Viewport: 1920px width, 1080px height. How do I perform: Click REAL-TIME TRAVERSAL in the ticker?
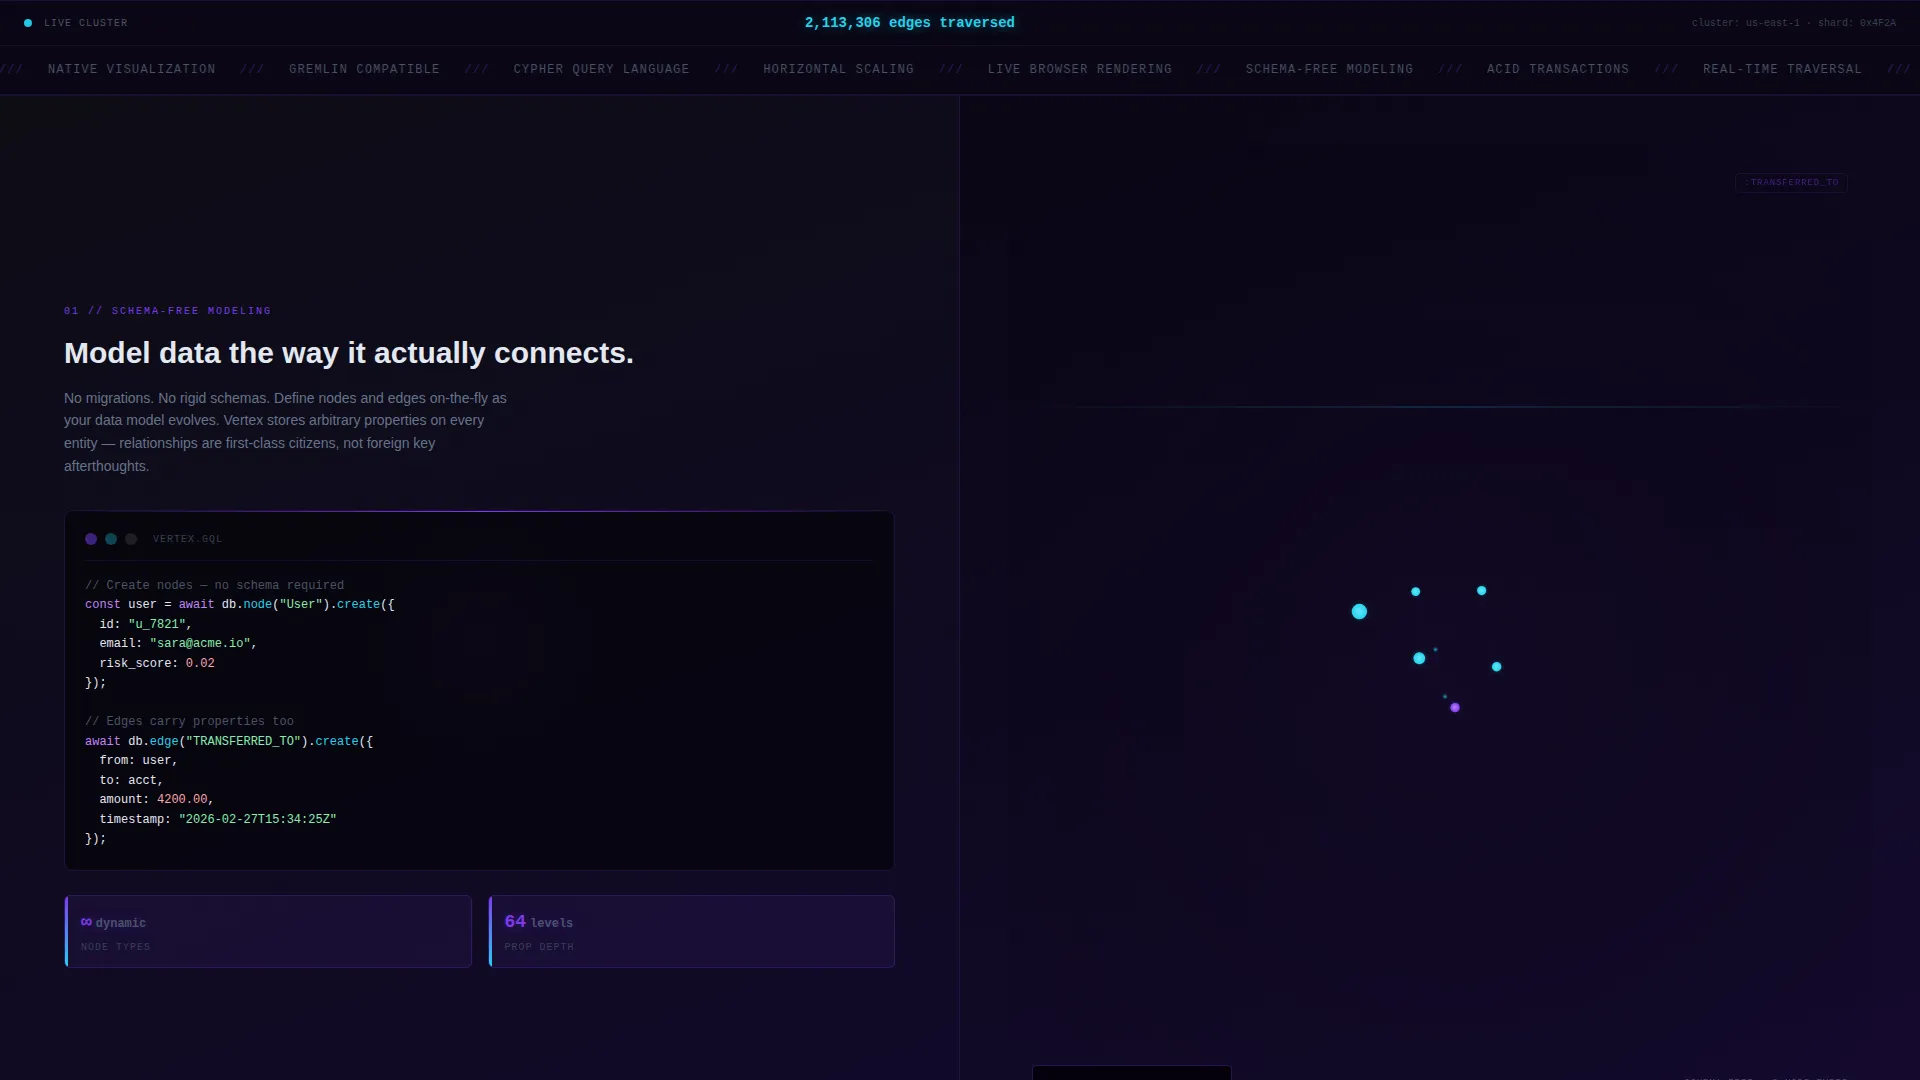1783,69
